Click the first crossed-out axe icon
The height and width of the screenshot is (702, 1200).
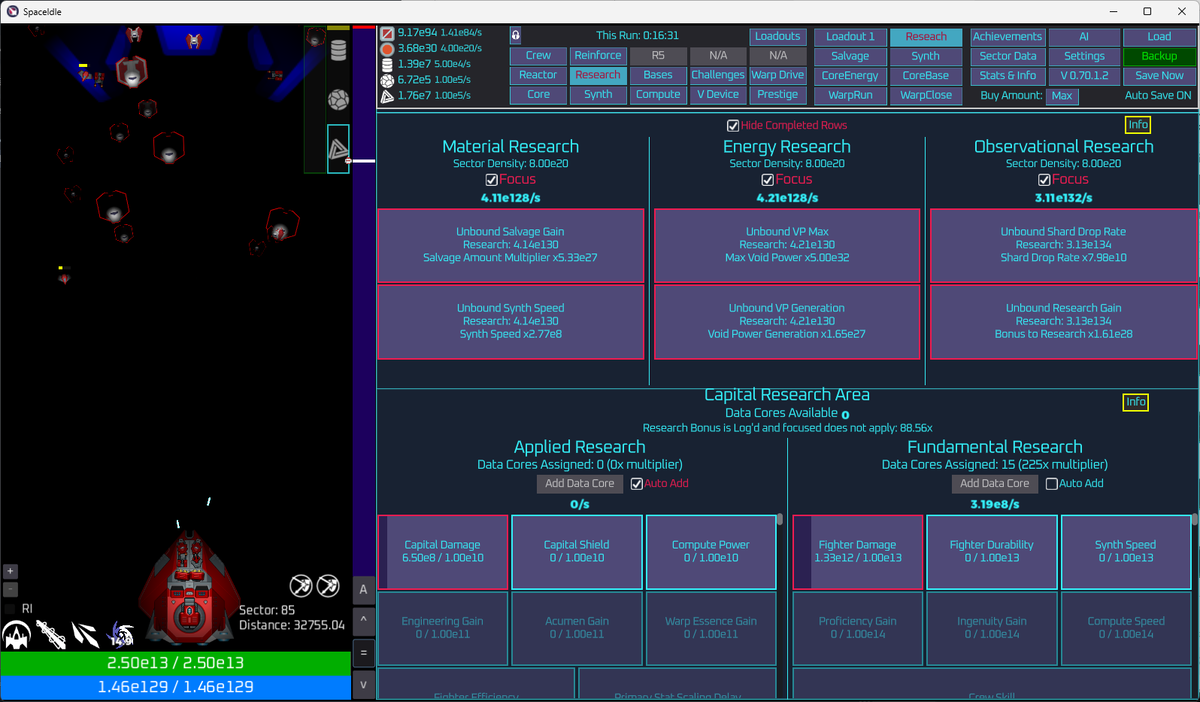(301, 585)
